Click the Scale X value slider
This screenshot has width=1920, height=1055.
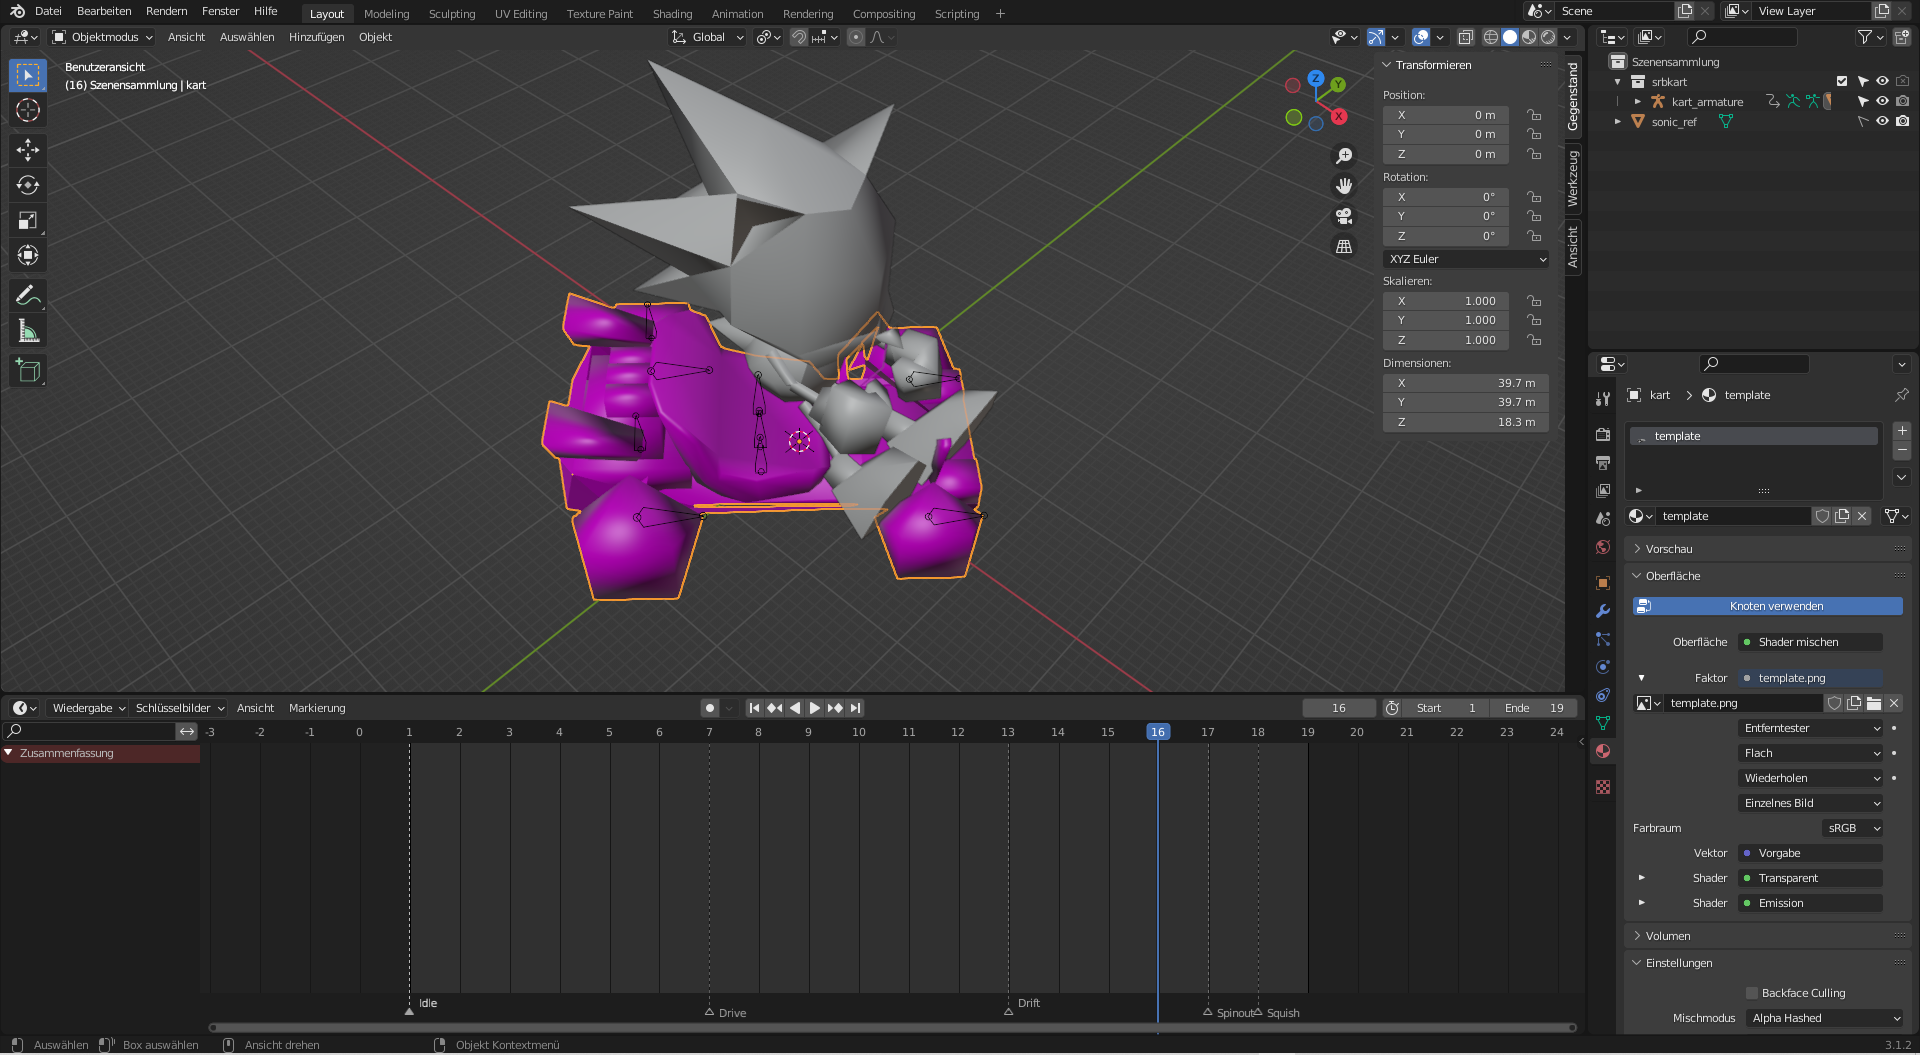[x=1448, y=301]
